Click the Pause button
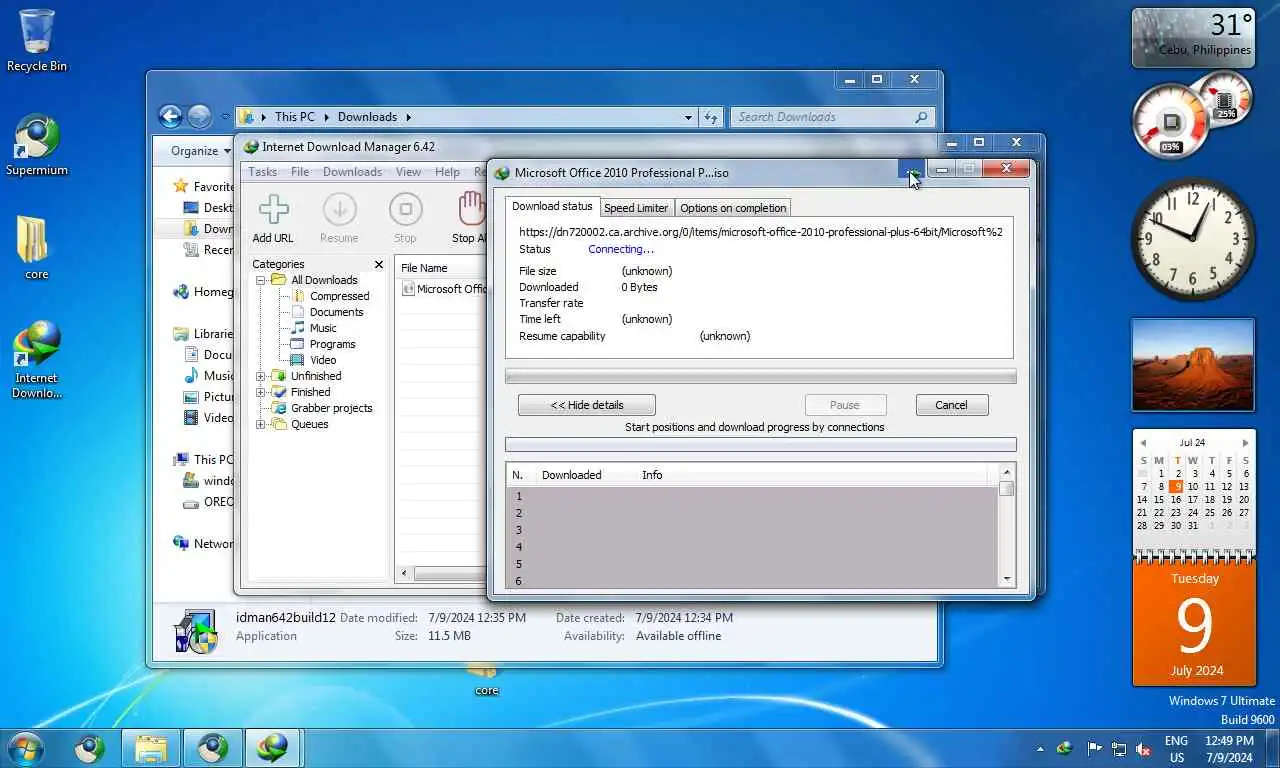This screenshot has width=1280, height=768. 845,405
